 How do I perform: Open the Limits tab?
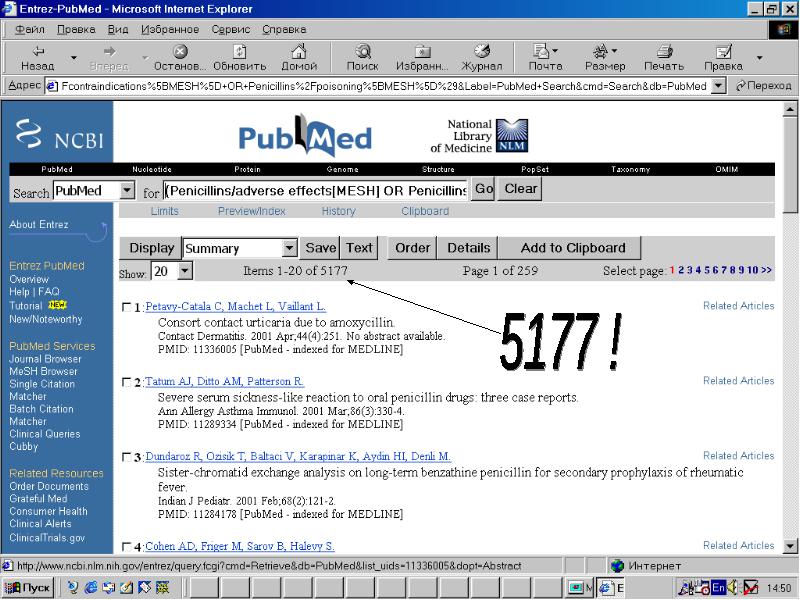click(164, 211)
